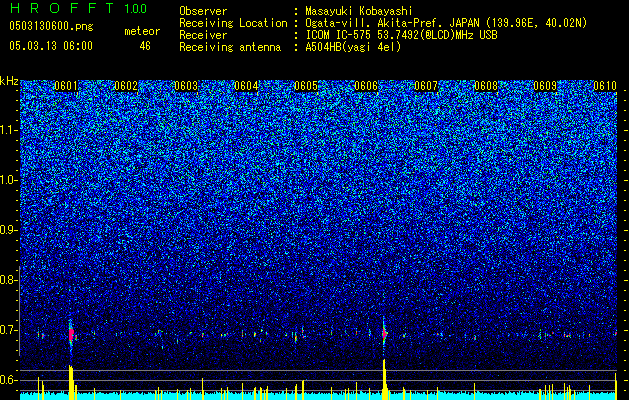Click the tall yellow intensity spike near 0601
629x400 pixels.
71,382
